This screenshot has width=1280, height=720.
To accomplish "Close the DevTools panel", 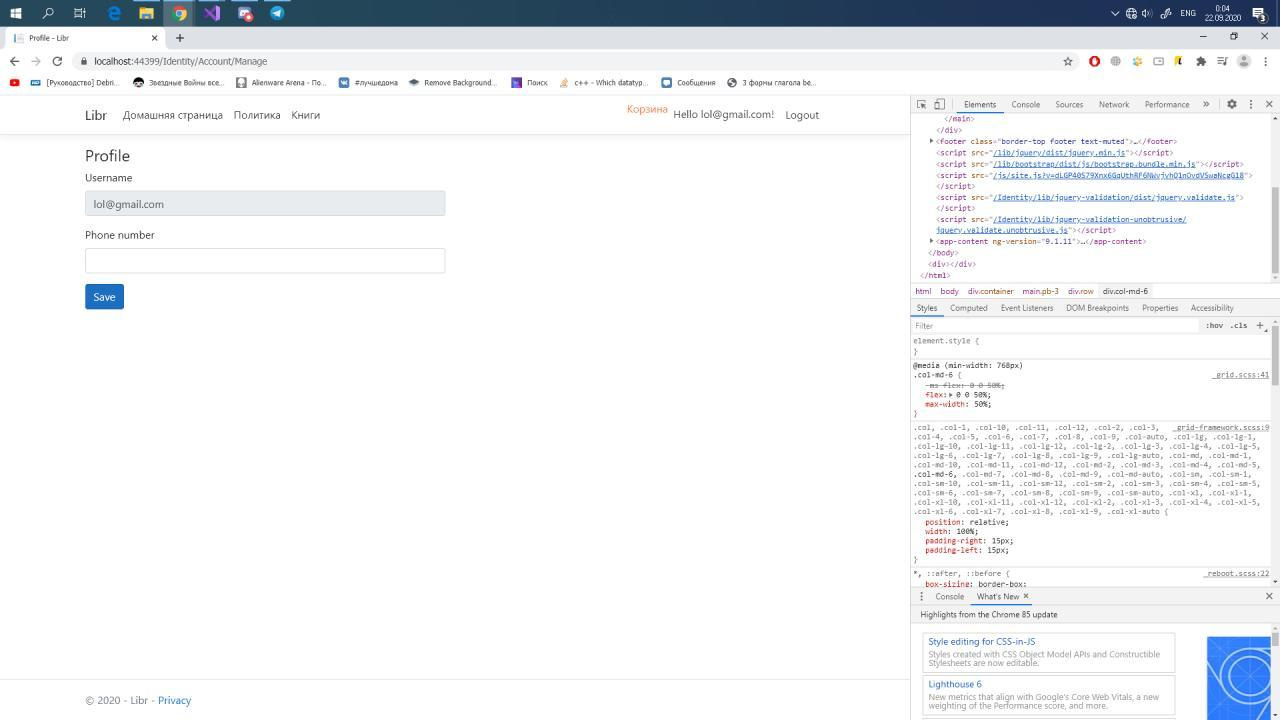I will (1269, 104).
